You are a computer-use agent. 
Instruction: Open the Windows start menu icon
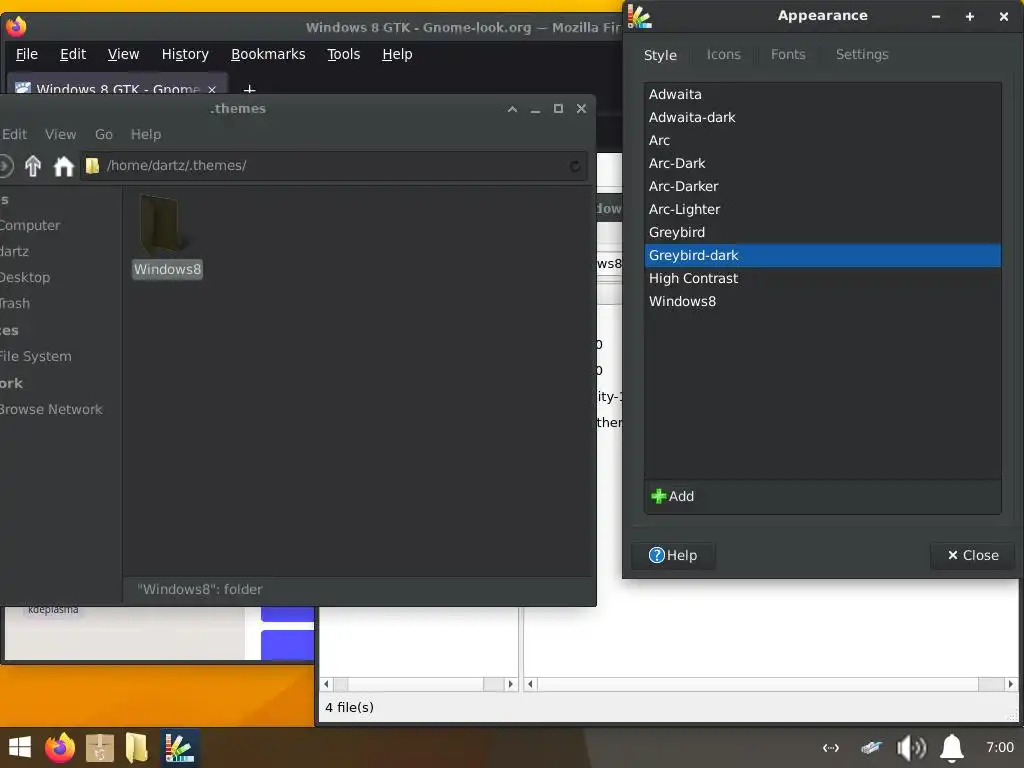tap(20, 748)
